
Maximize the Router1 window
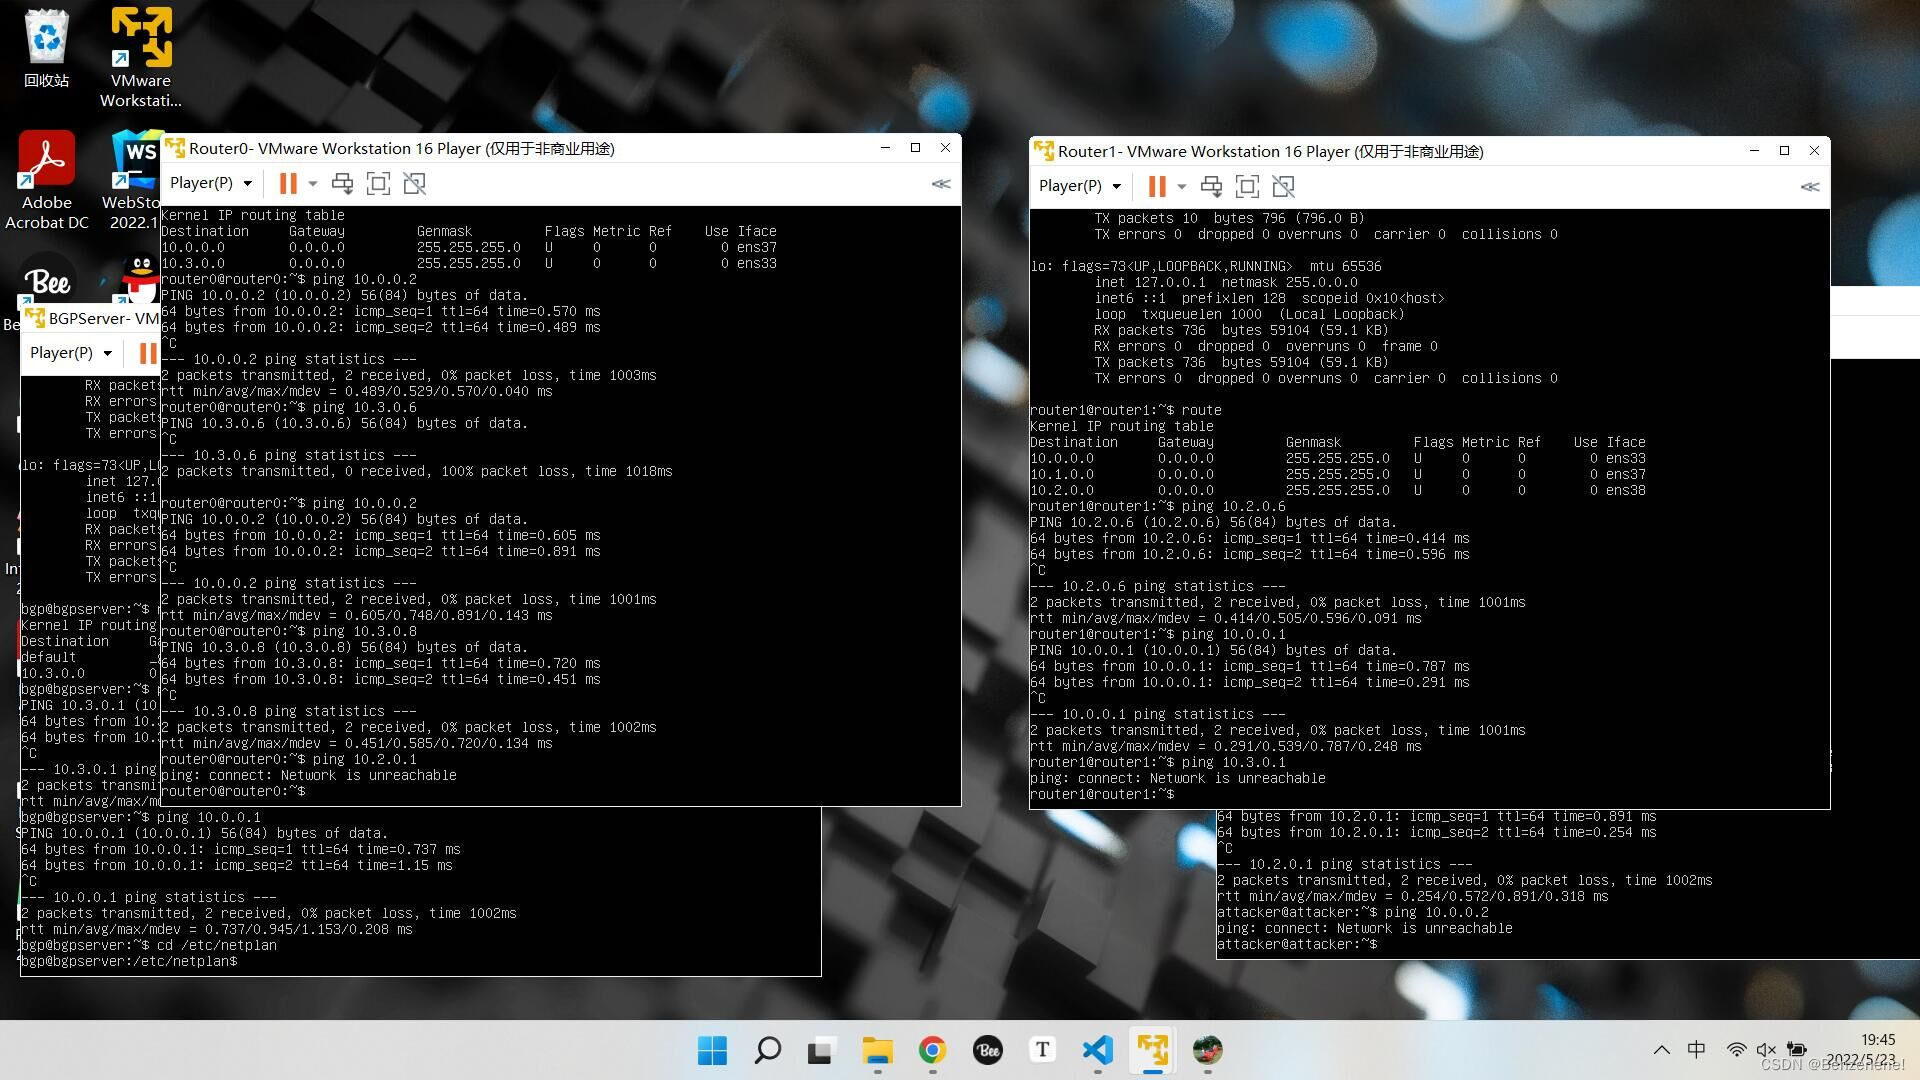click(1784, 151)
